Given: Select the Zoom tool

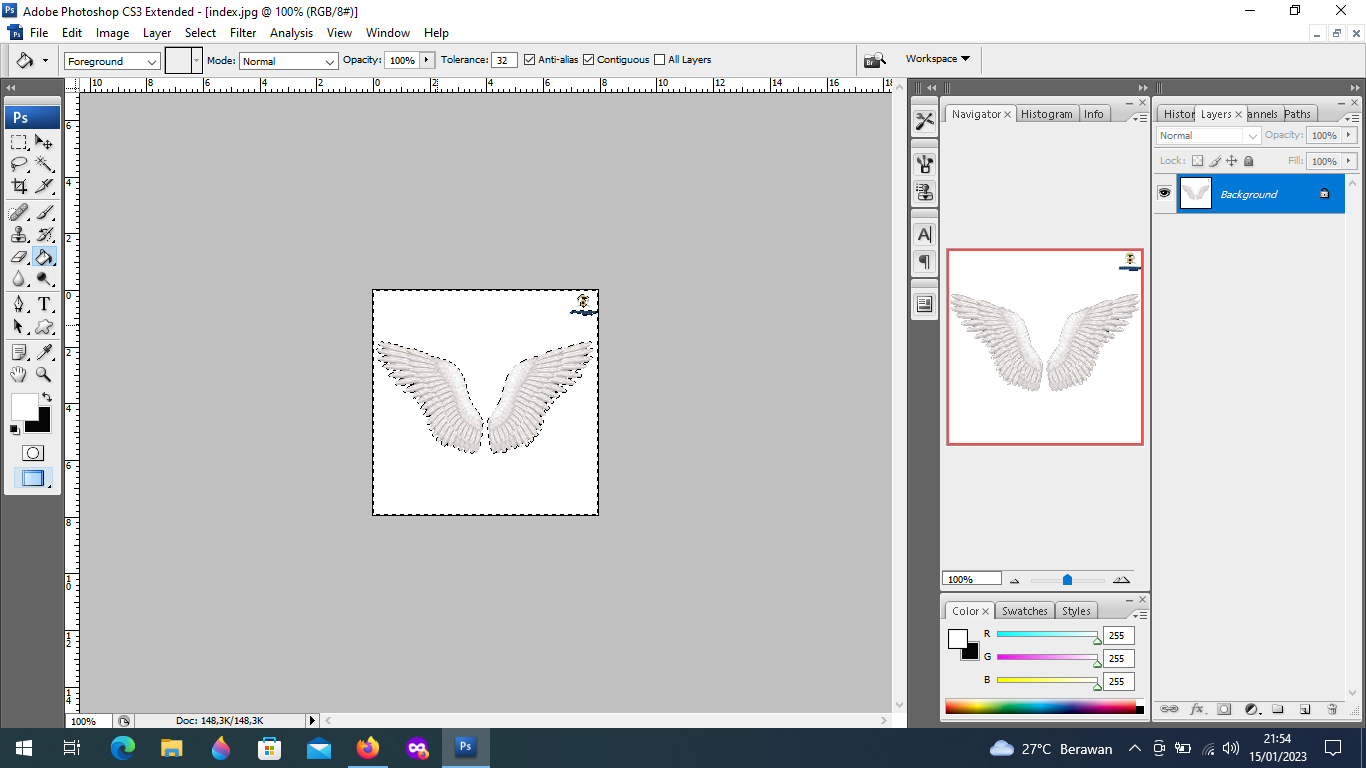Looking at the screenshot, I should (44, 374).
